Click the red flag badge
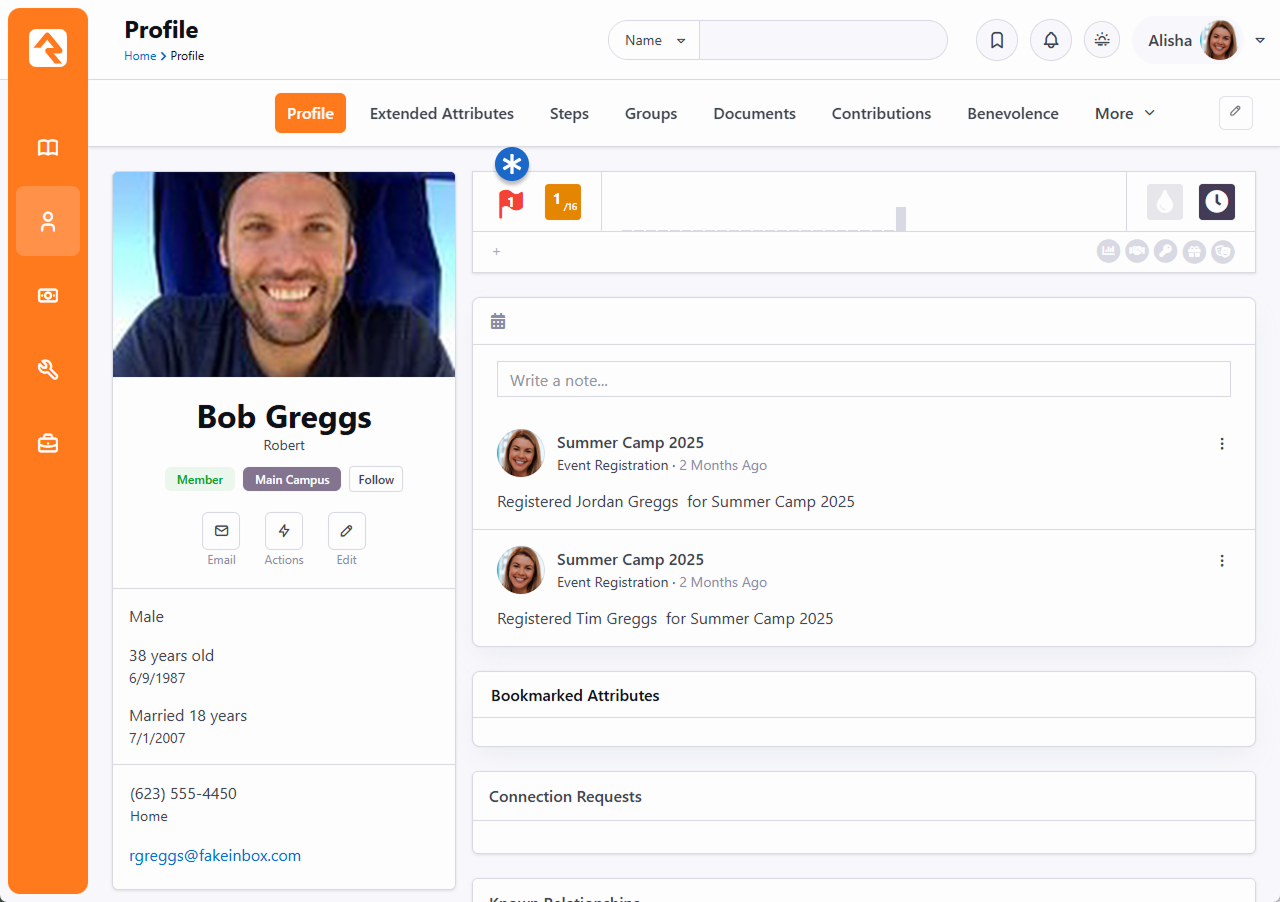Image resolution: width=1280 pixels, height=902 pixels. point(511,203)
